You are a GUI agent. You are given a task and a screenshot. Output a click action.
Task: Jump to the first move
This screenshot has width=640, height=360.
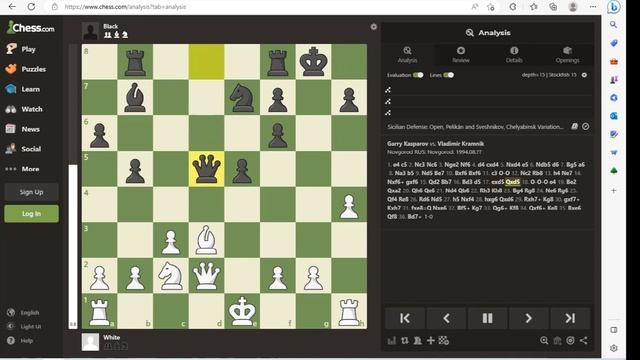[x=405, y=318]
